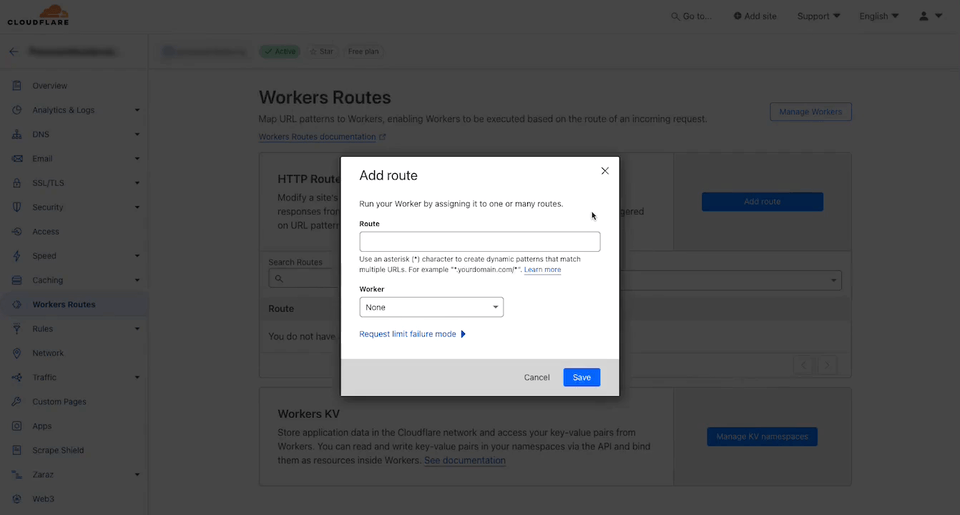Click the Learn more link
The width and height of the screenshot is (960, 515).
coord(542,270)
